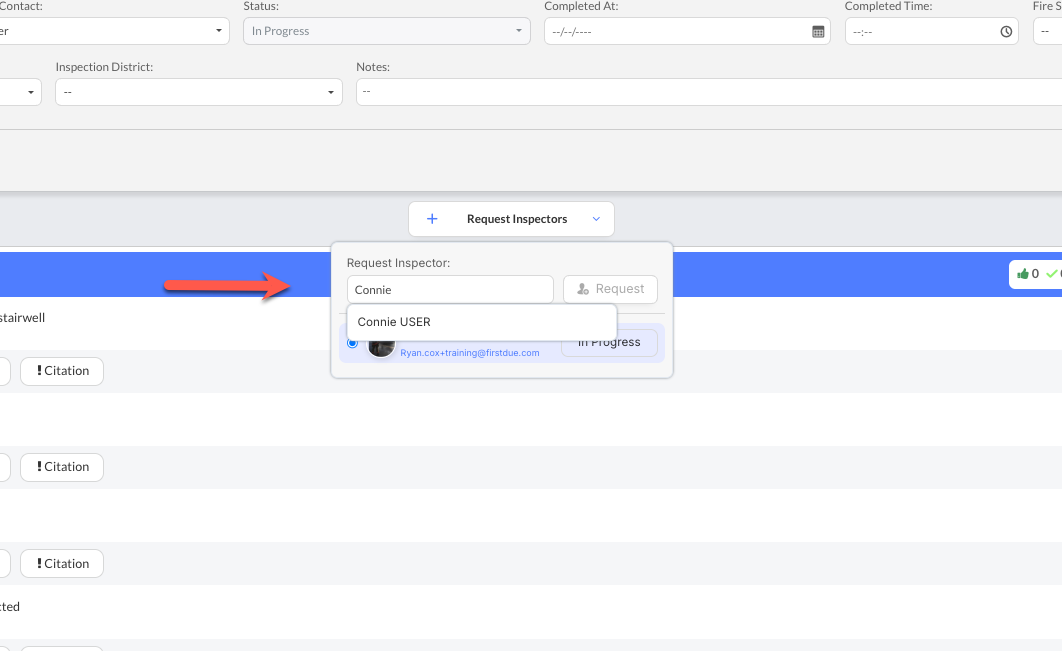Click the third Citation button
This screenshot has height=651, width=1062.
(62, 564)
